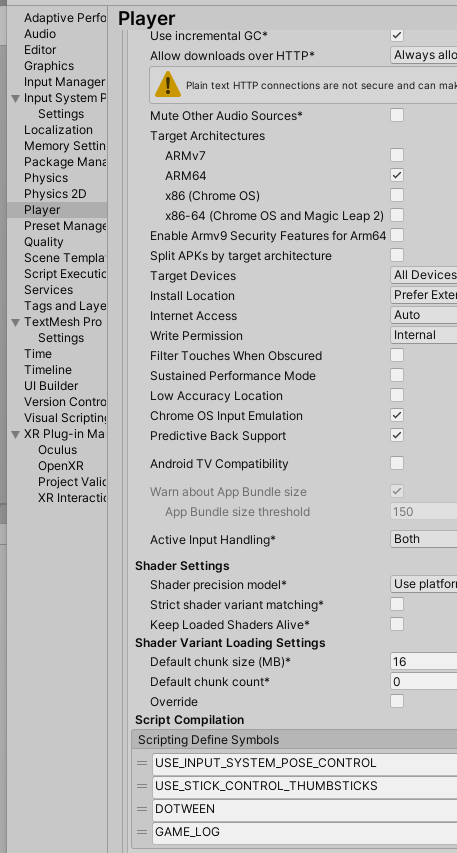The image size is (457, 853).
Task: Grab the drag handle beside GAME_LOG
Action: pyautogui.click(x=142, y=832)
